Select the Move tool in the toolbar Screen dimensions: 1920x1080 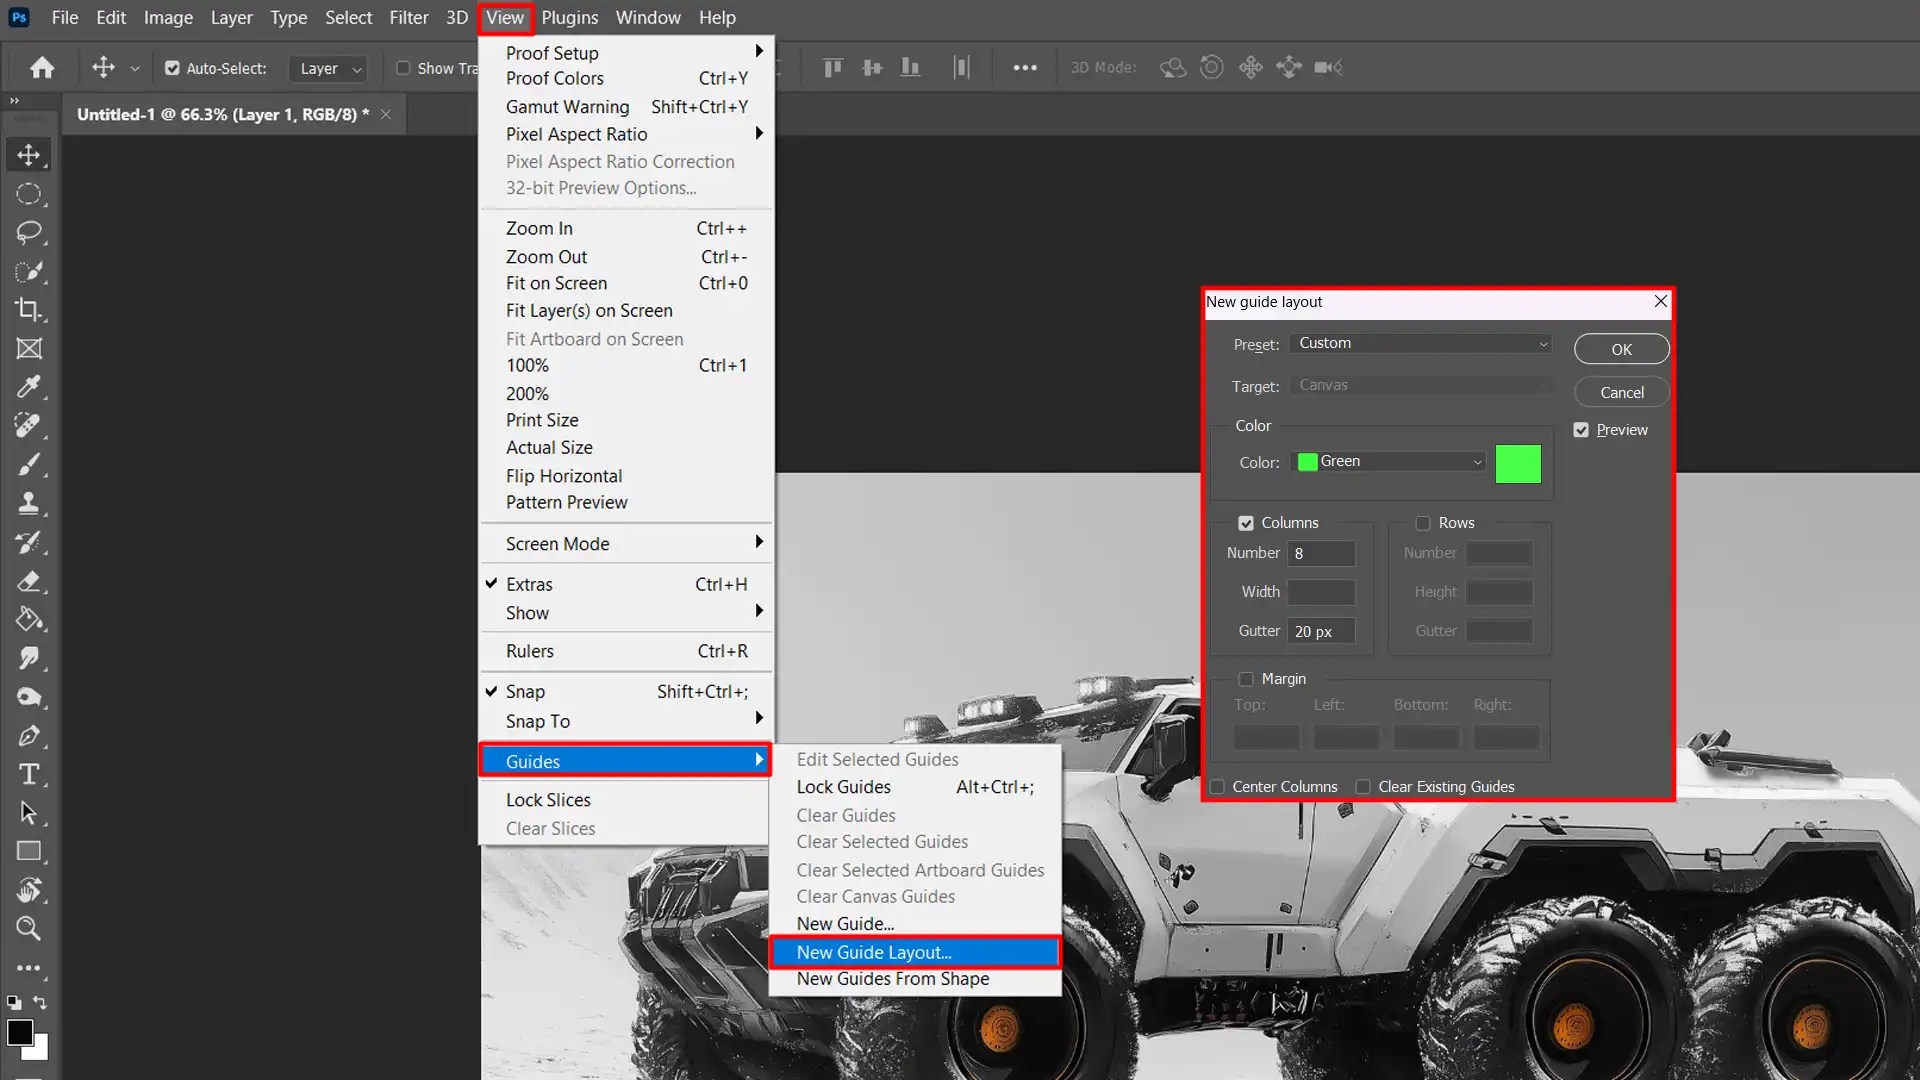[28, 155]
